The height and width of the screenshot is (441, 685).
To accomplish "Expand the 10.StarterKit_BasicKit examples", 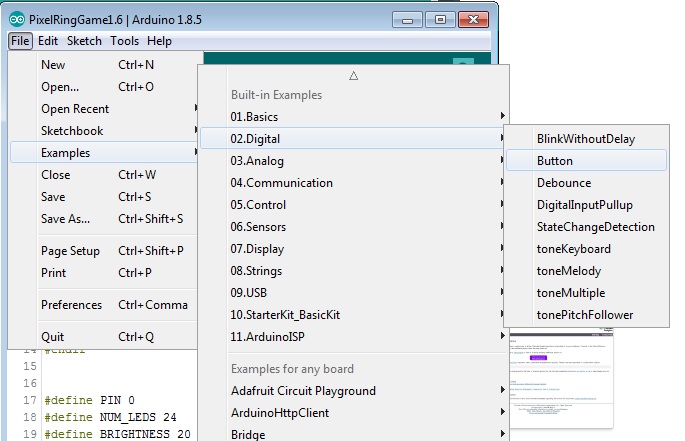I will [353, 315].
